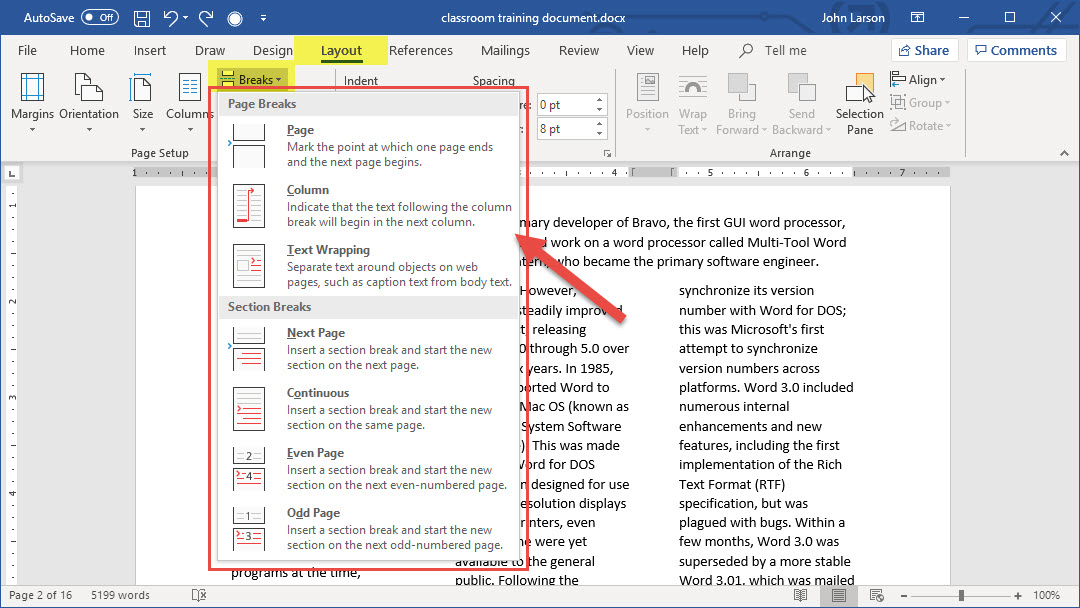Screen dimensions: 1080x608
Task: Open the Insert ribbon tab
Action: (x=150, y=51)
